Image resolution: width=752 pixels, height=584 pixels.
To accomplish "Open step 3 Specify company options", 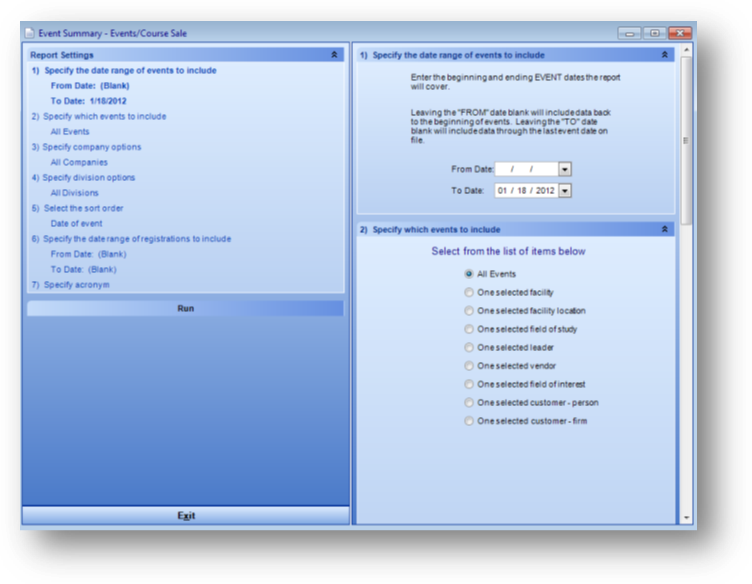I will [86, 147].
